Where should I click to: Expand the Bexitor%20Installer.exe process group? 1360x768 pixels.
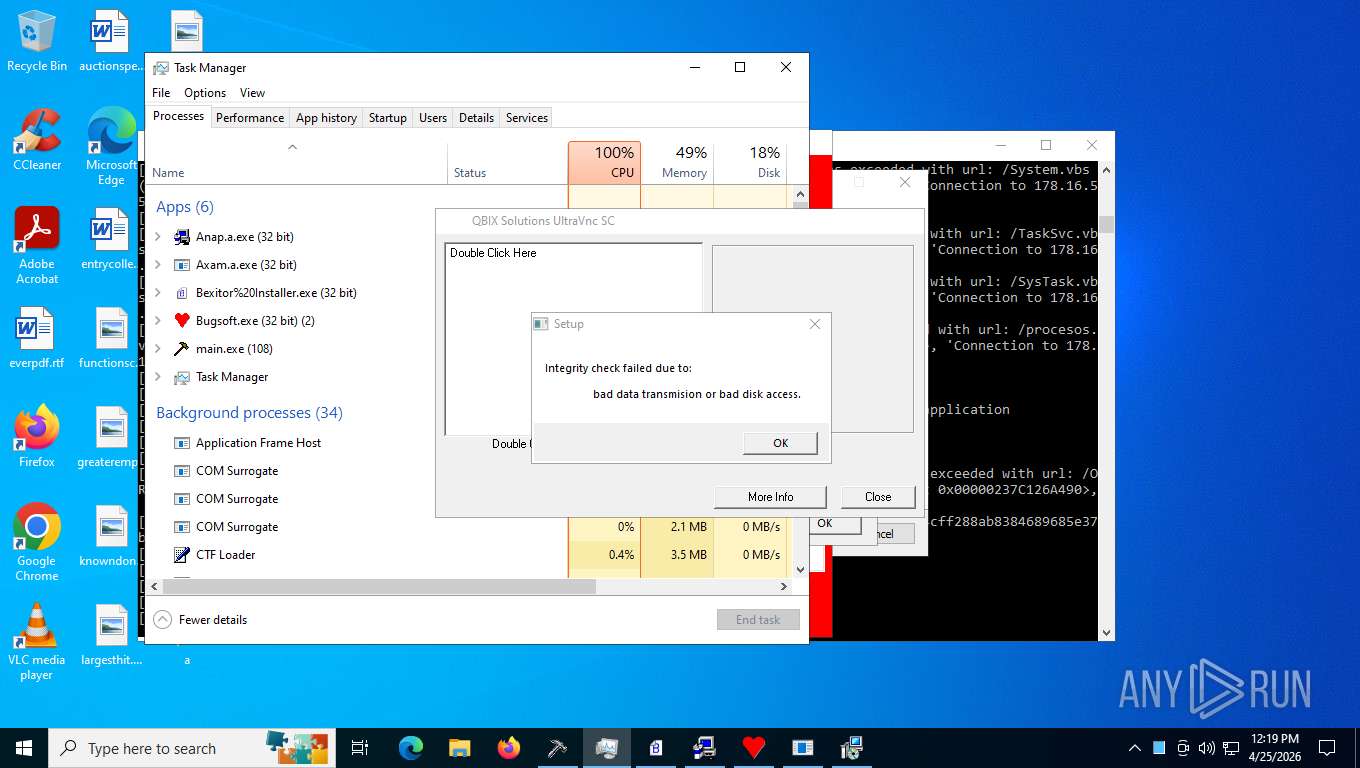click(158, 293)
